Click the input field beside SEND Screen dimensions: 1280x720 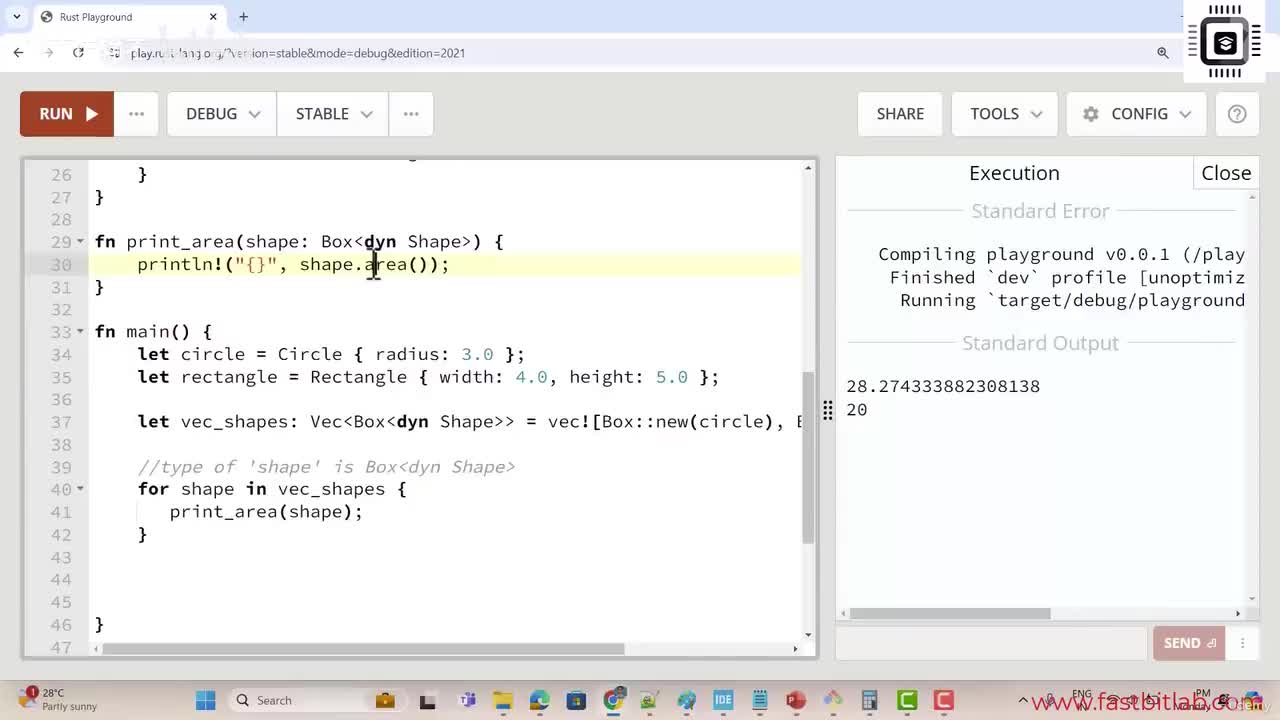pos(991,643)
